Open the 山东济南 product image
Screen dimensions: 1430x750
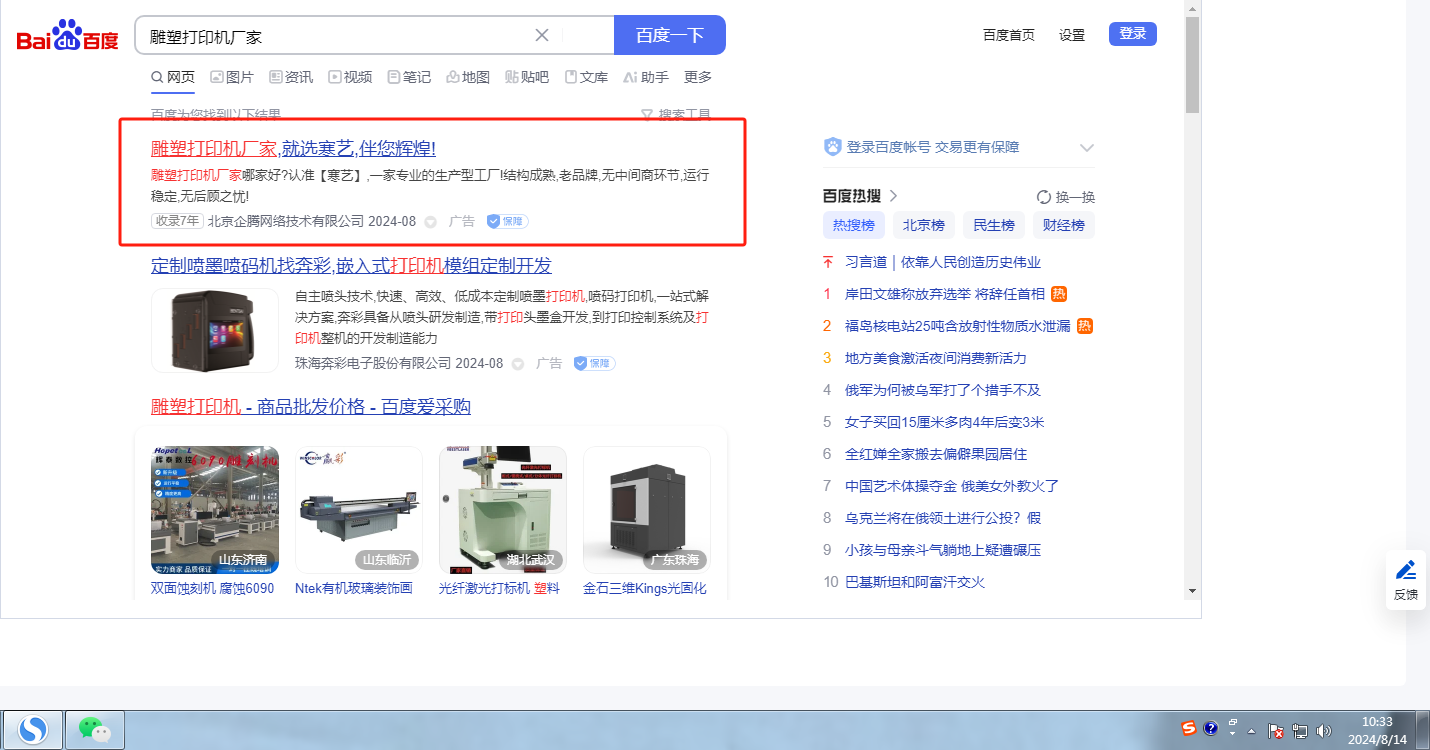click(x=215, y=510)
